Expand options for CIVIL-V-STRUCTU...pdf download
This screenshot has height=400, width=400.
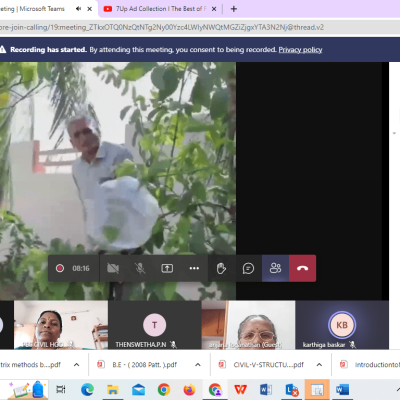319,365
